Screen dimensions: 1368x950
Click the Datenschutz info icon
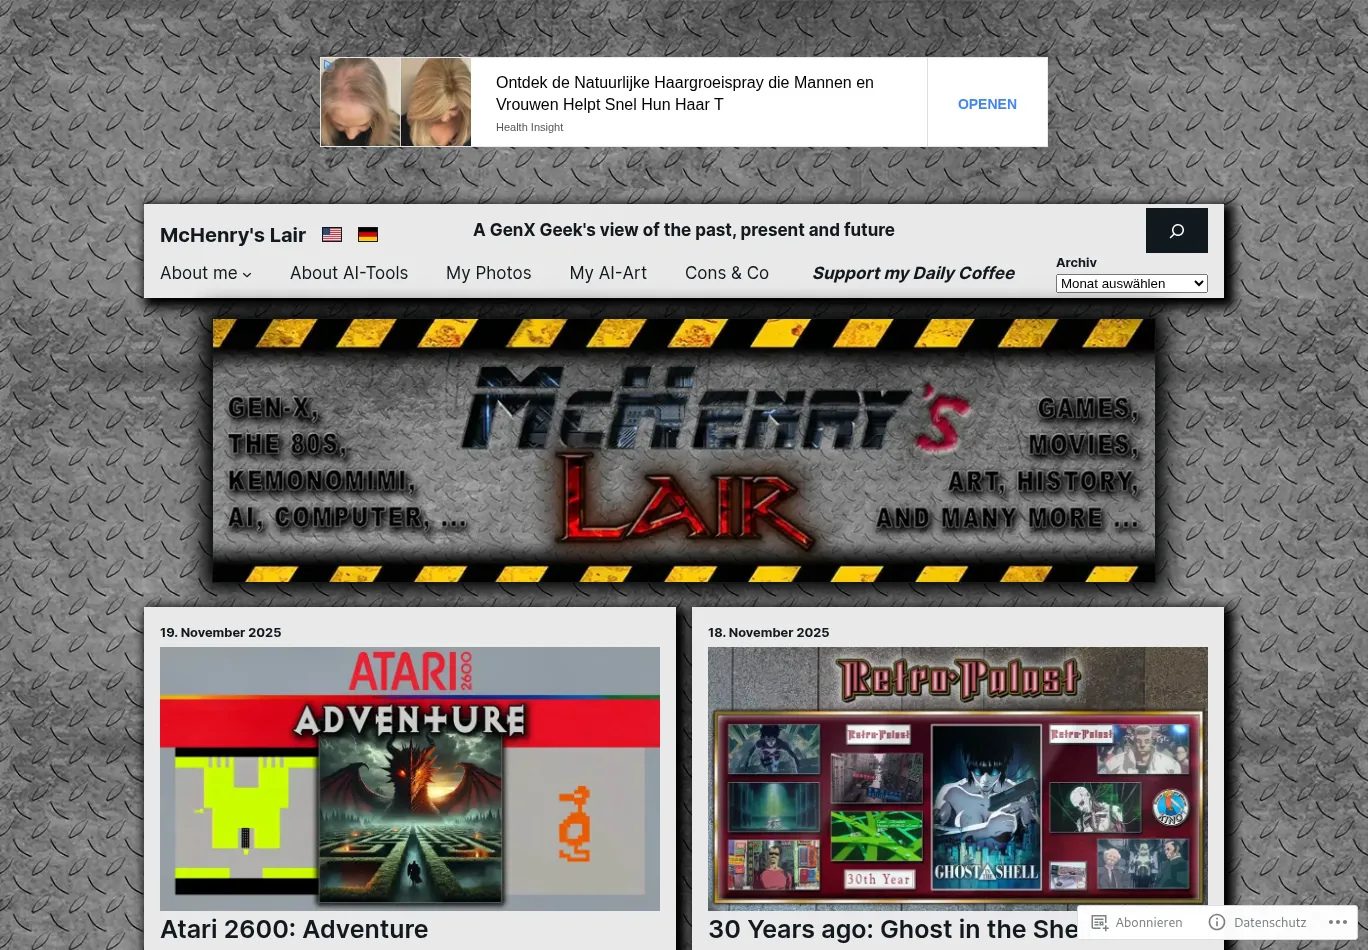pyautogui.click(x=1217, y=922)
